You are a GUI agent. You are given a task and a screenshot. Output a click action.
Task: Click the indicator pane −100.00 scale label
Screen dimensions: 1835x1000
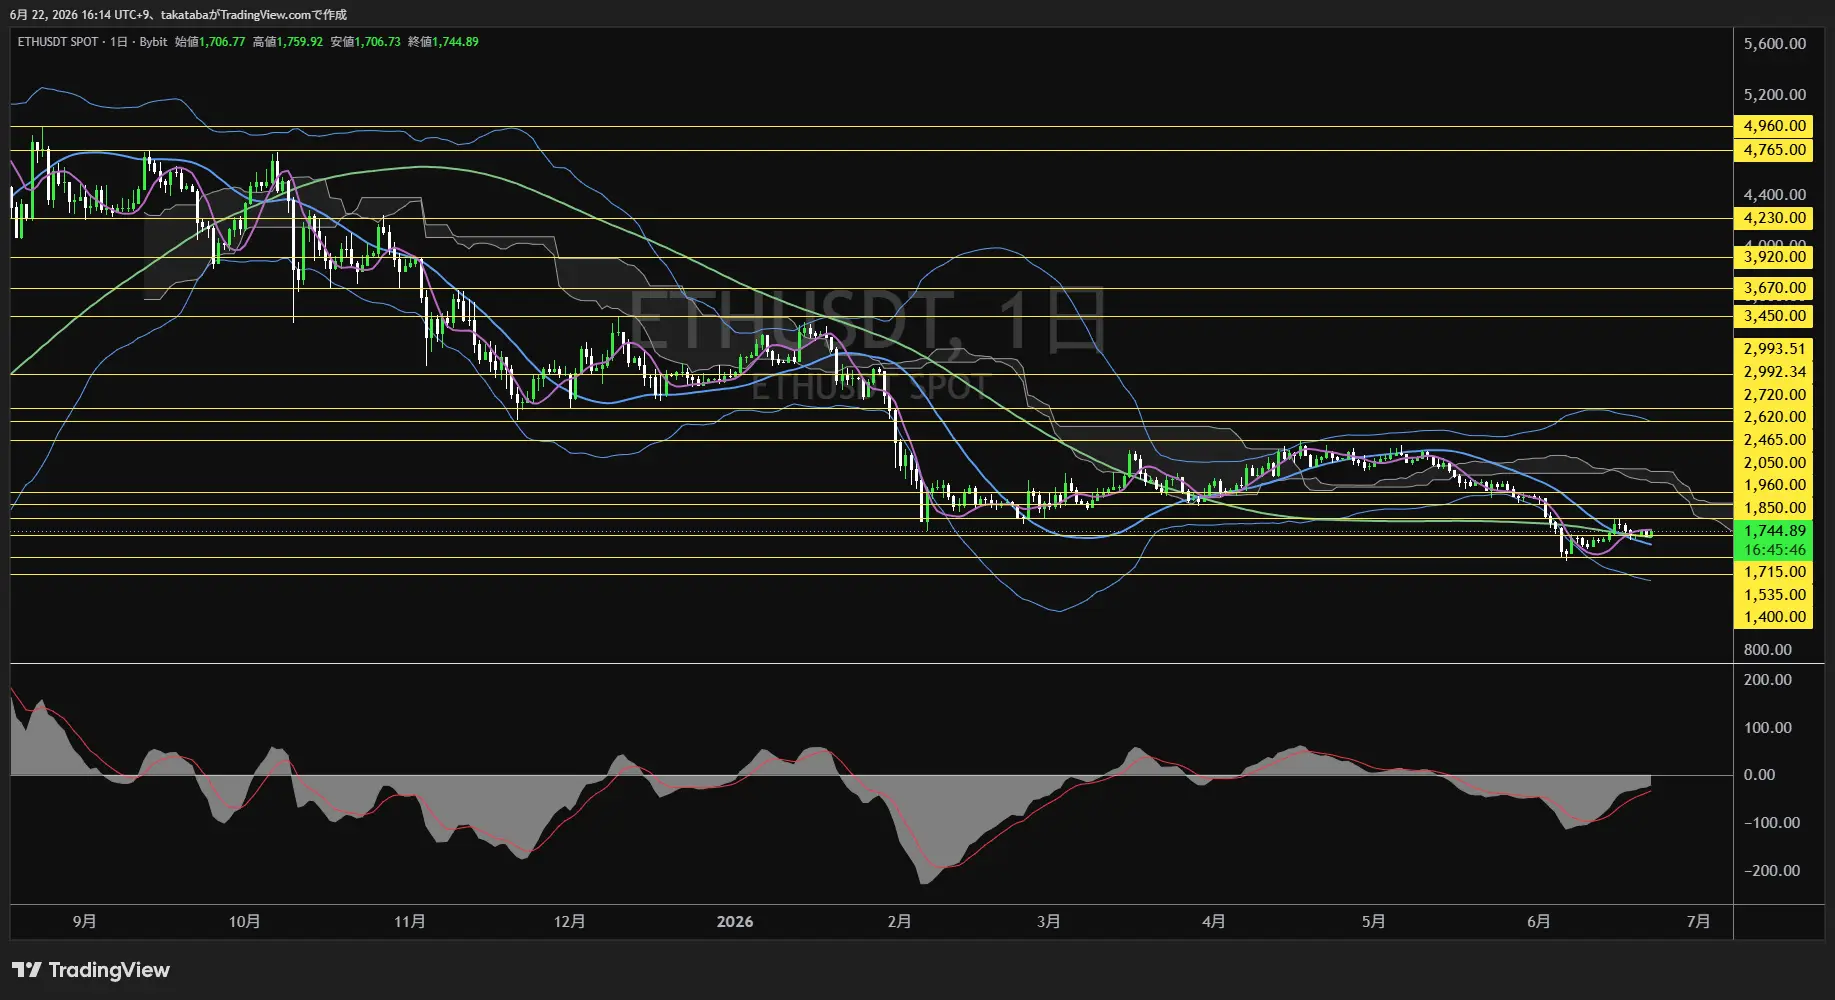click(x=1771, y=823)
